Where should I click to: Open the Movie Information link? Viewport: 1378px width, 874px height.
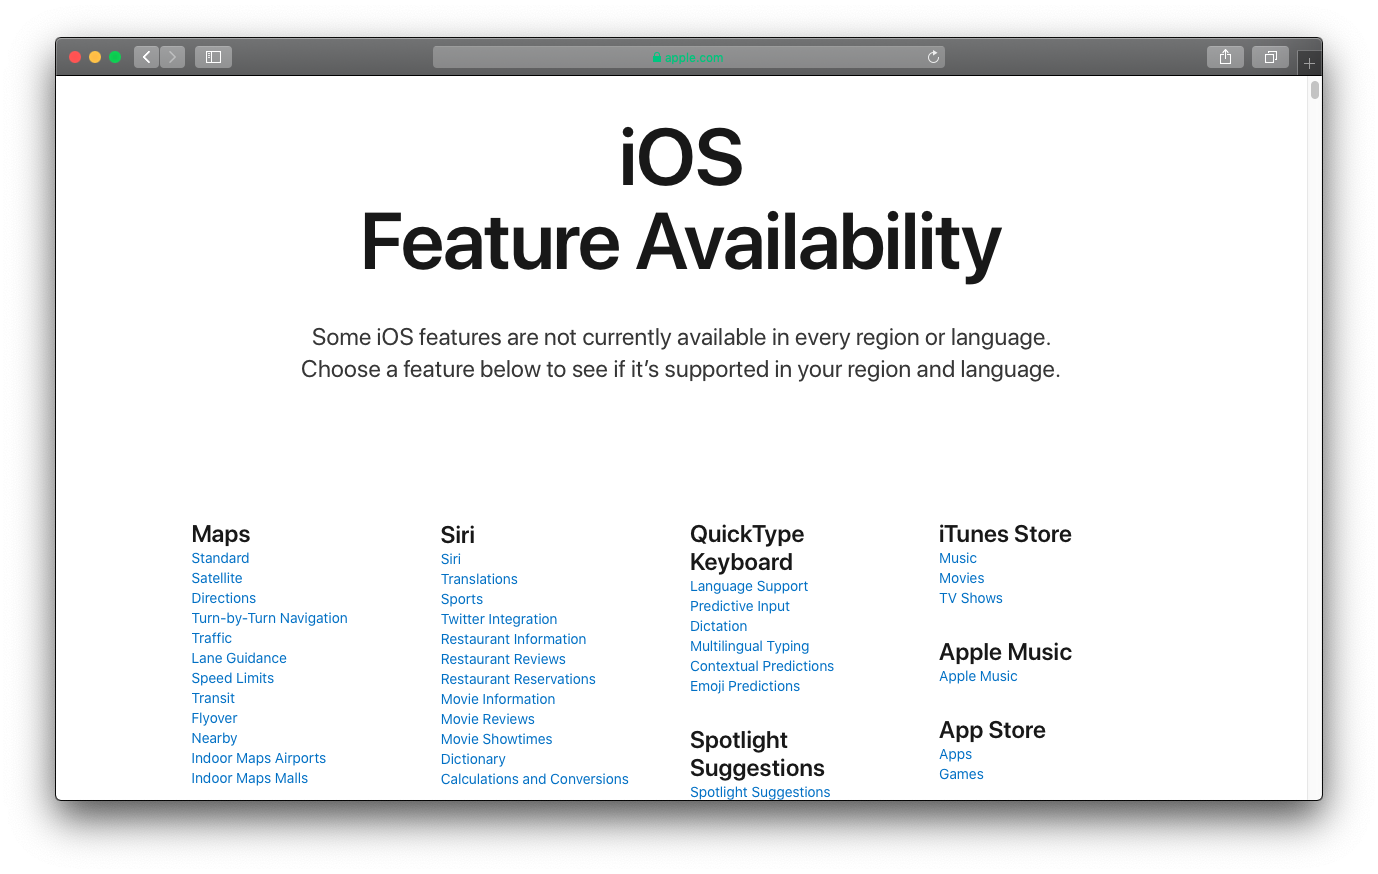click(498, 699)
